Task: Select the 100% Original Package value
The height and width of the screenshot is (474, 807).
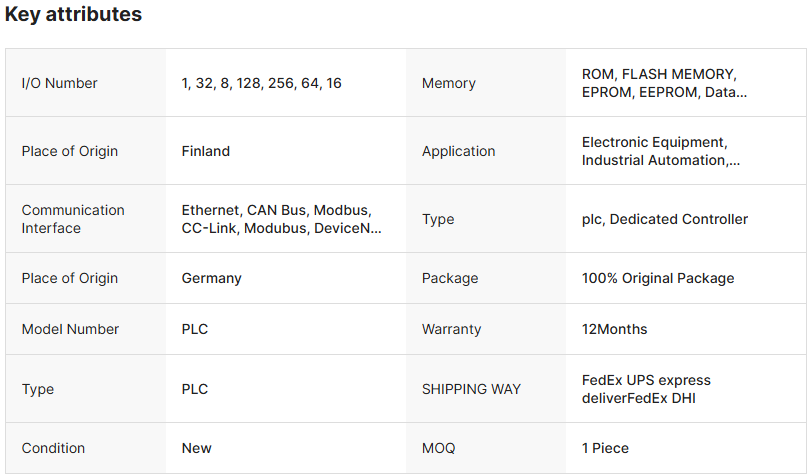Action: point(658,278)
